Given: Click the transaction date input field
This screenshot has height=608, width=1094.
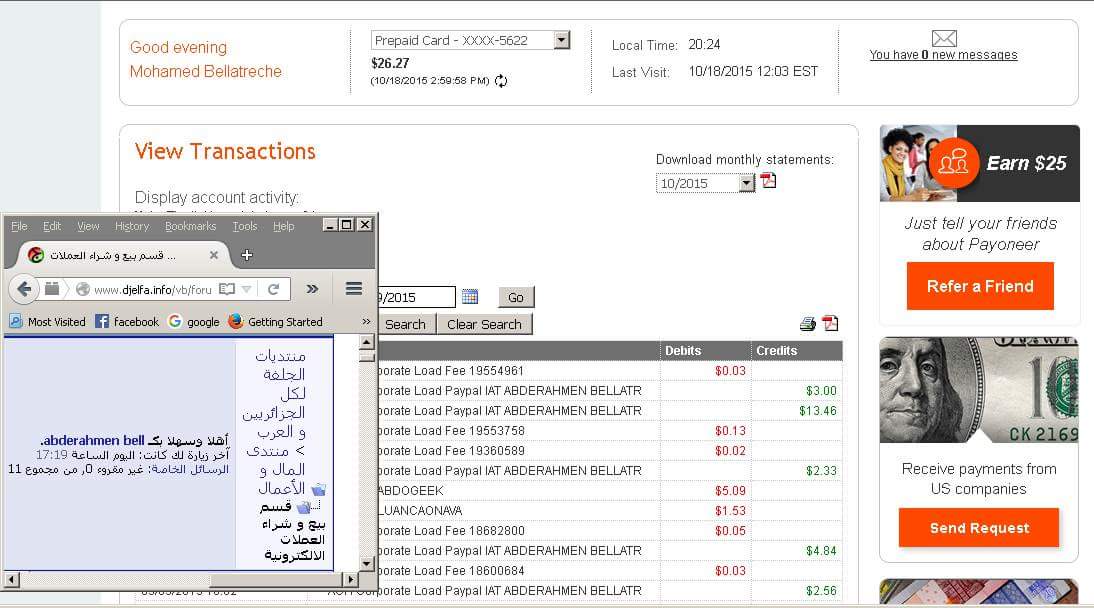Looking at the screenshot, I should coord(417,297).
